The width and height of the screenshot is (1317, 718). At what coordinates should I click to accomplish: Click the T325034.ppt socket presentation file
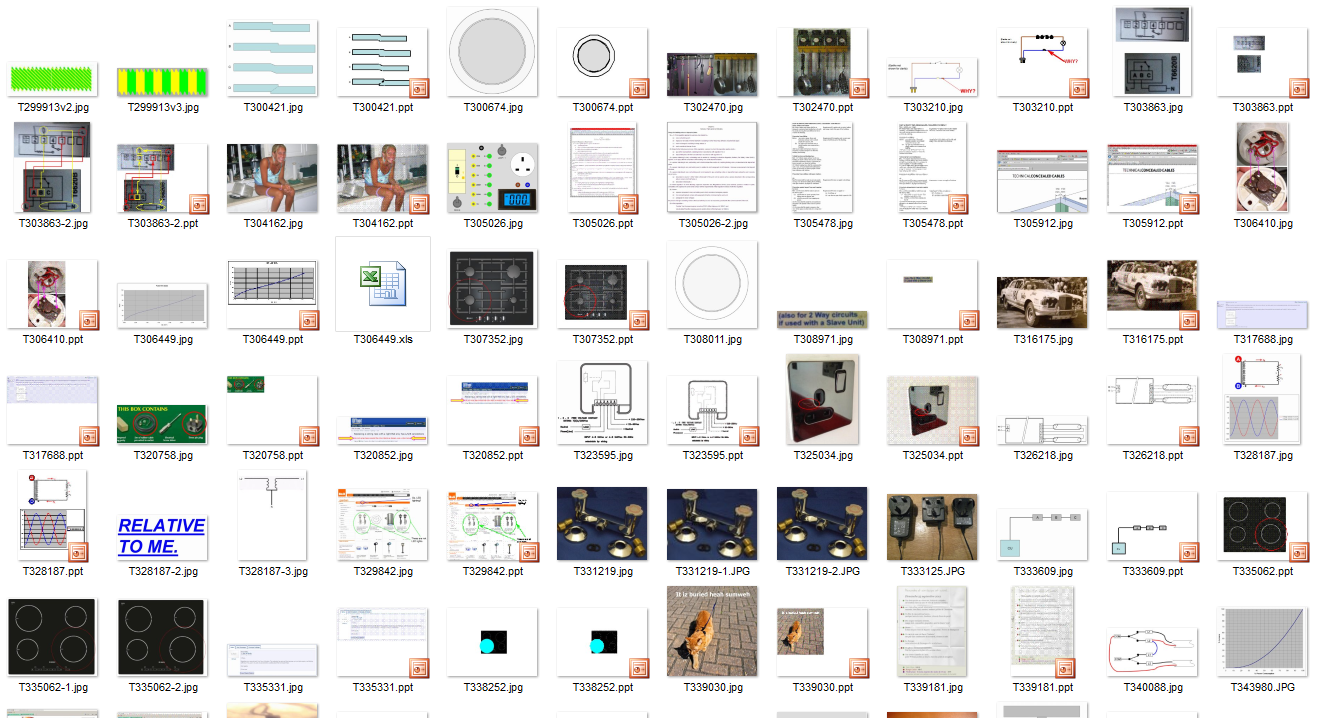tap(932, 410)
